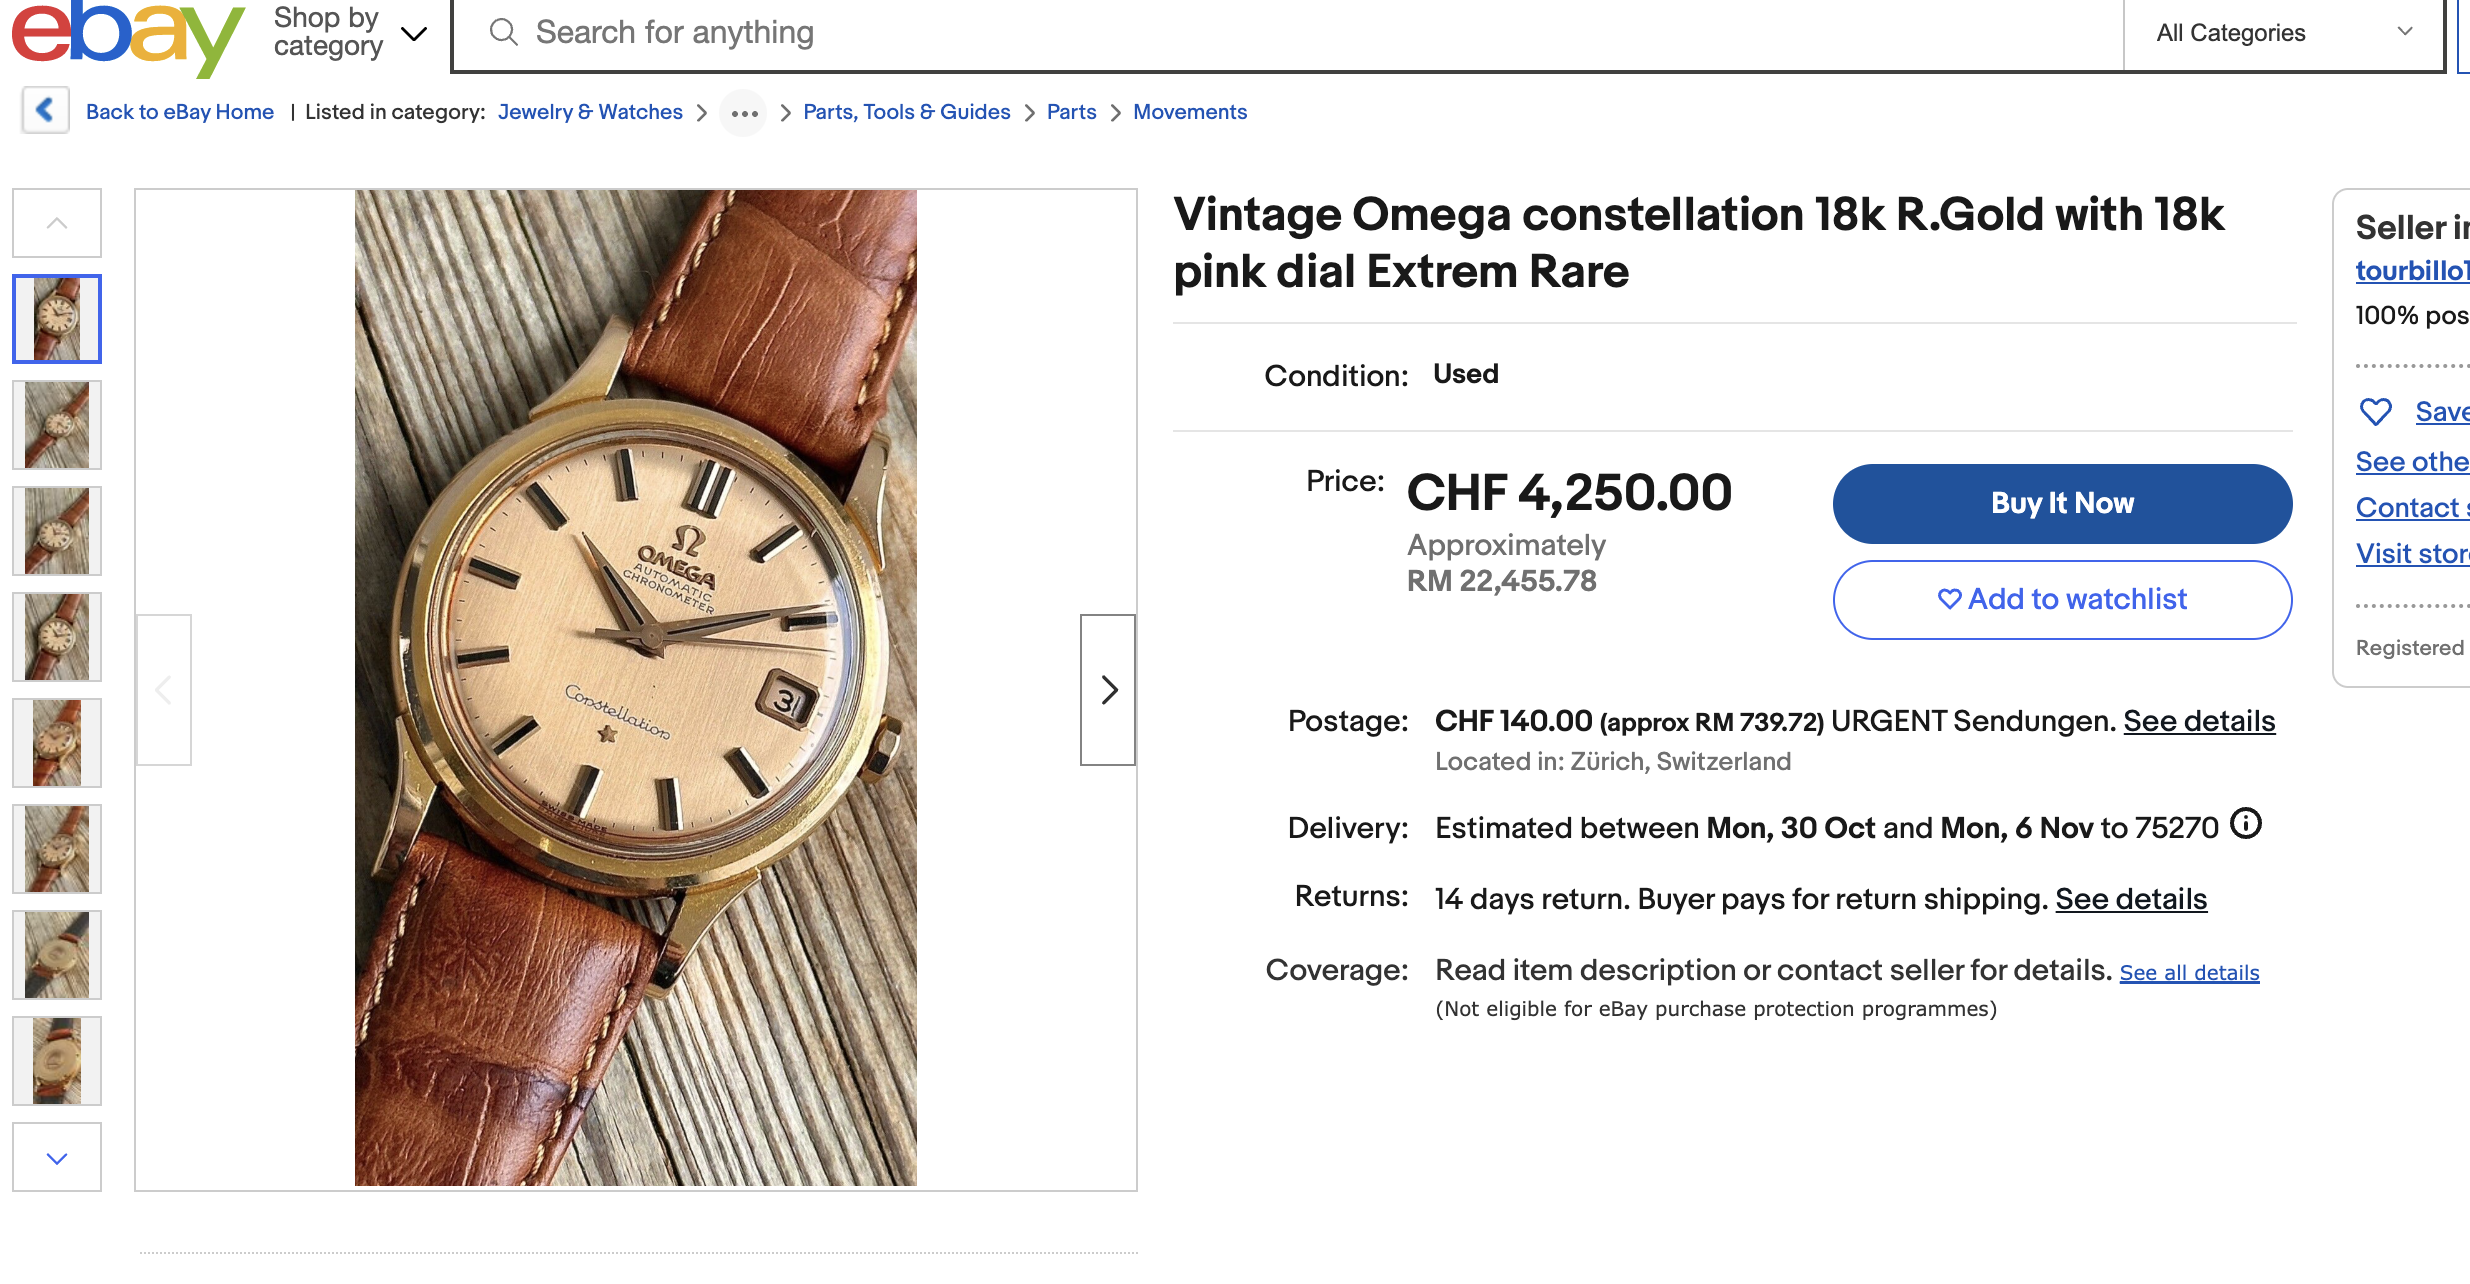Open the All Categories dropdown
Viewport: 2470px width, 1284px height.
pyautogui.click(x=2283, y=33)
